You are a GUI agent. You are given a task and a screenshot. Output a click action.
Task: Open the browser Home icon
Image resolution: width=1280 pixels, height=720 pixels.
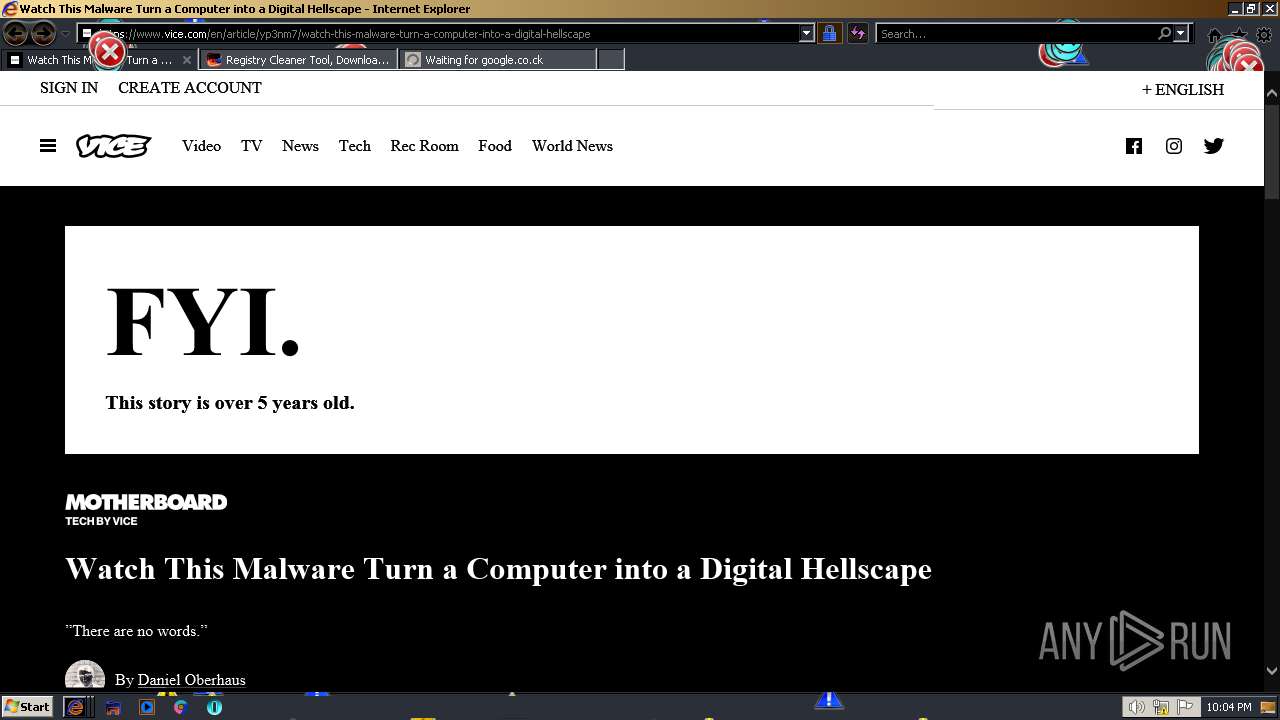(x=1215, y=35)
